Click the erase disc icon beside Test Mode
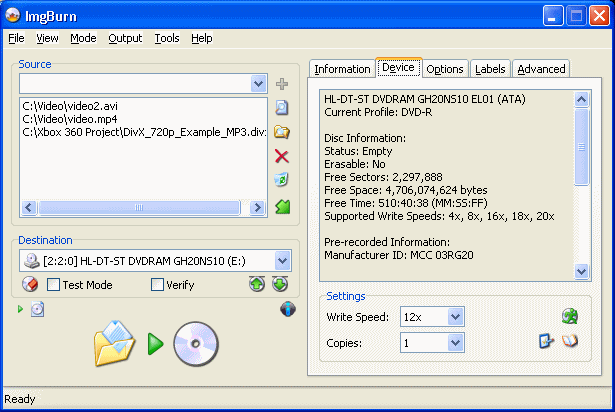 (x=30, y=284)
